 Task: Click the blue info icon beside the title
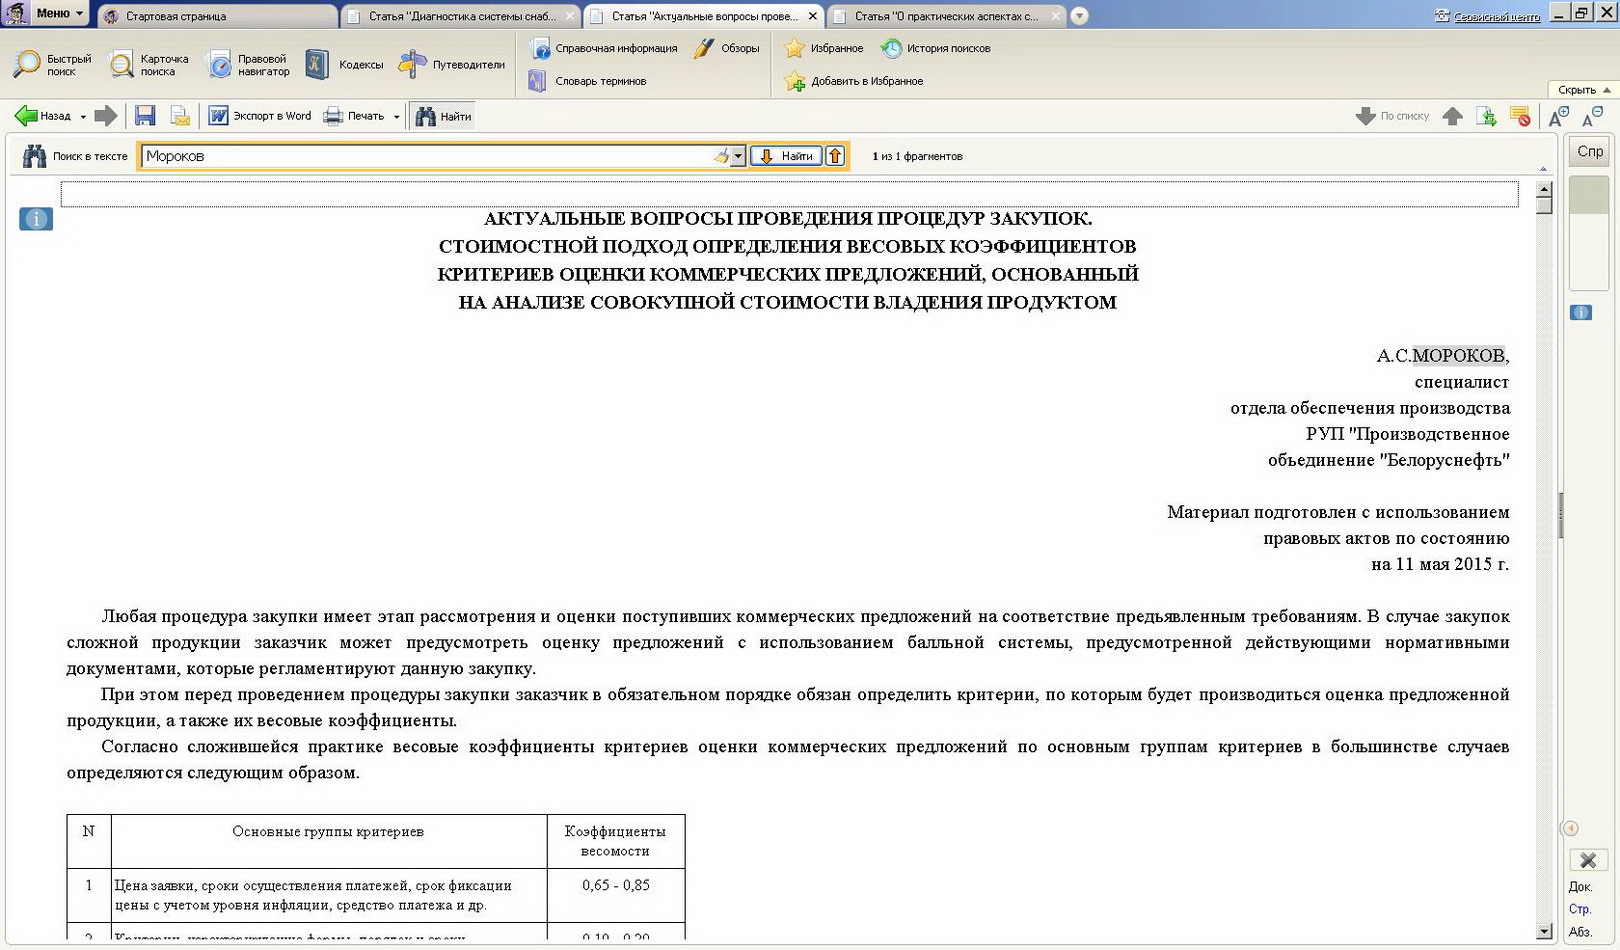click(x=36, y=219)
